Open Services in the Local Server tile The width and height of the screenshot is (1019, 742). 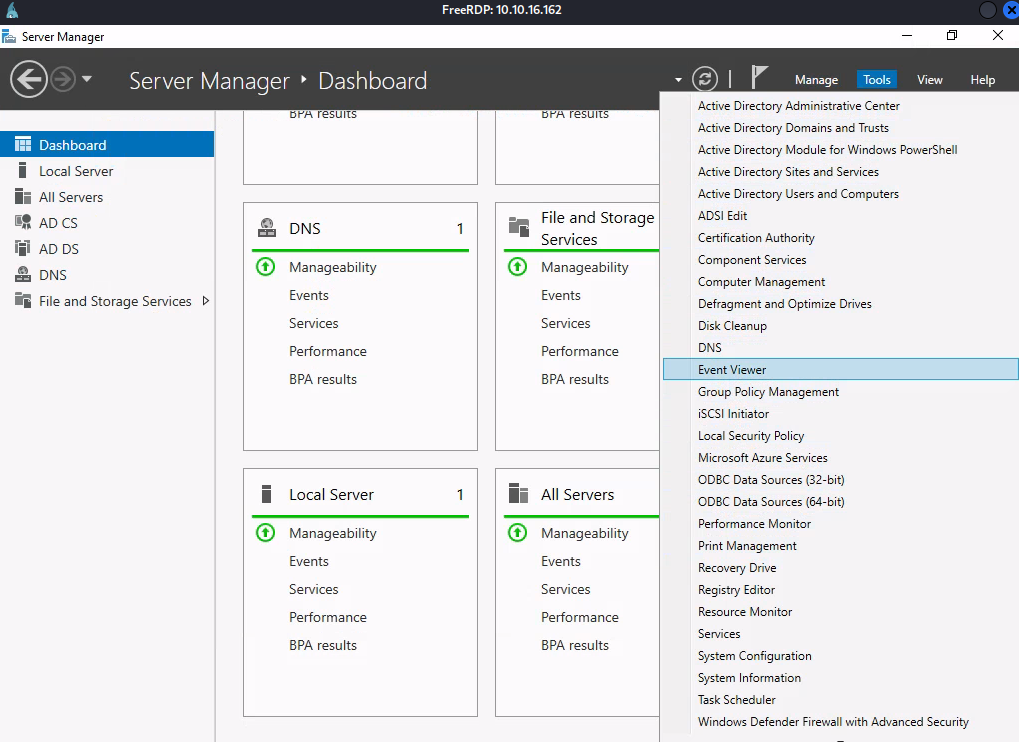point(313,589)
